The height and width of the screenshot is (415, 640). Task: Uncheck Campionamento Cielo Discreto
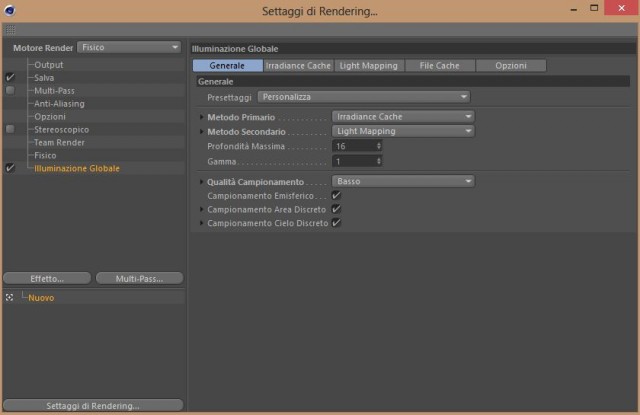(336, 223)
